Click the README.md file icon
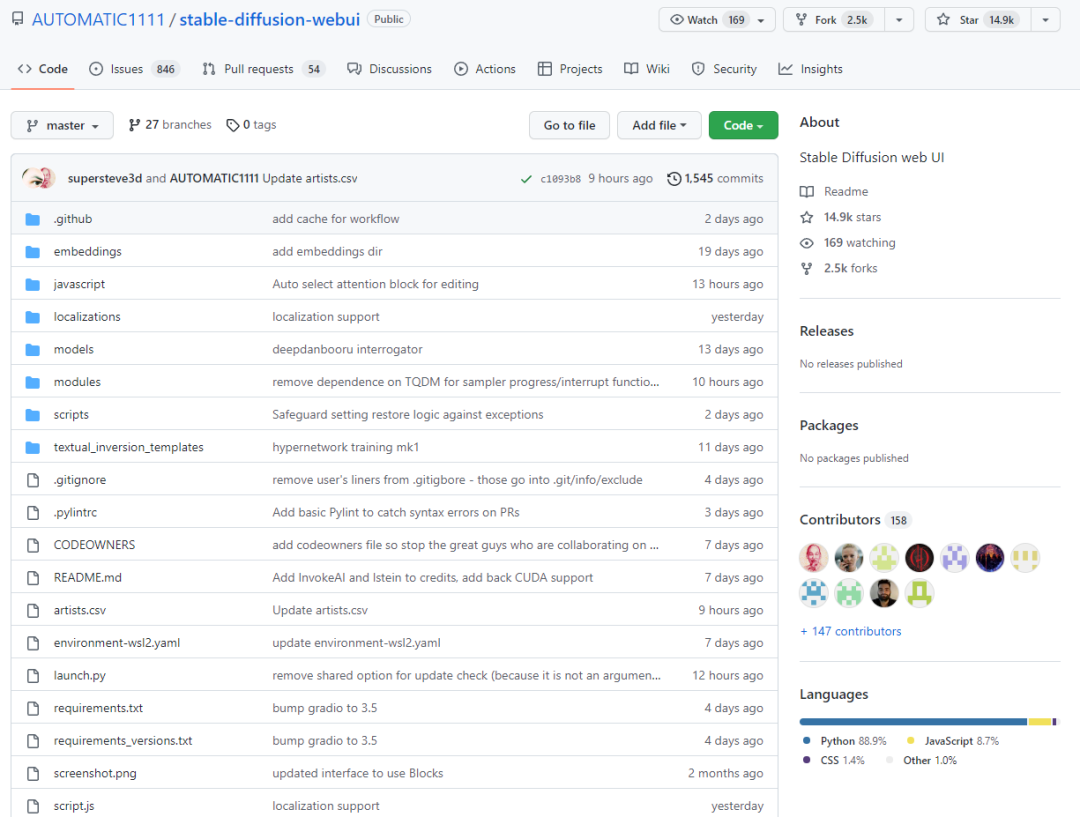Screen dimensions: 1080x817 pyautogui.click(x=32, y=578)
